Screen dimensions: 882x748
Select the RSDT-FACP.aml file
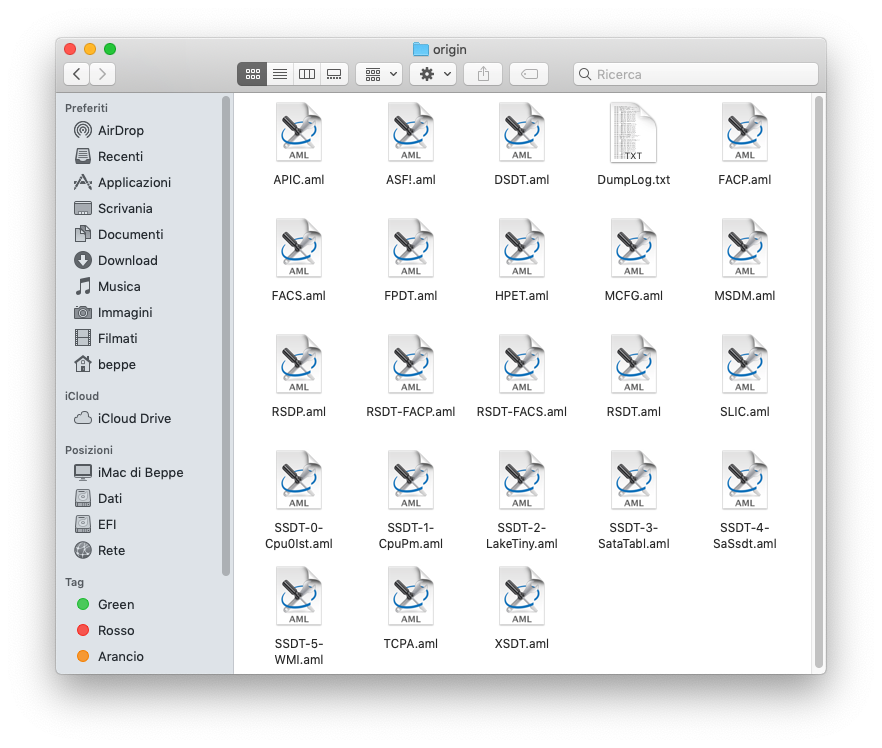pos(411,376)
